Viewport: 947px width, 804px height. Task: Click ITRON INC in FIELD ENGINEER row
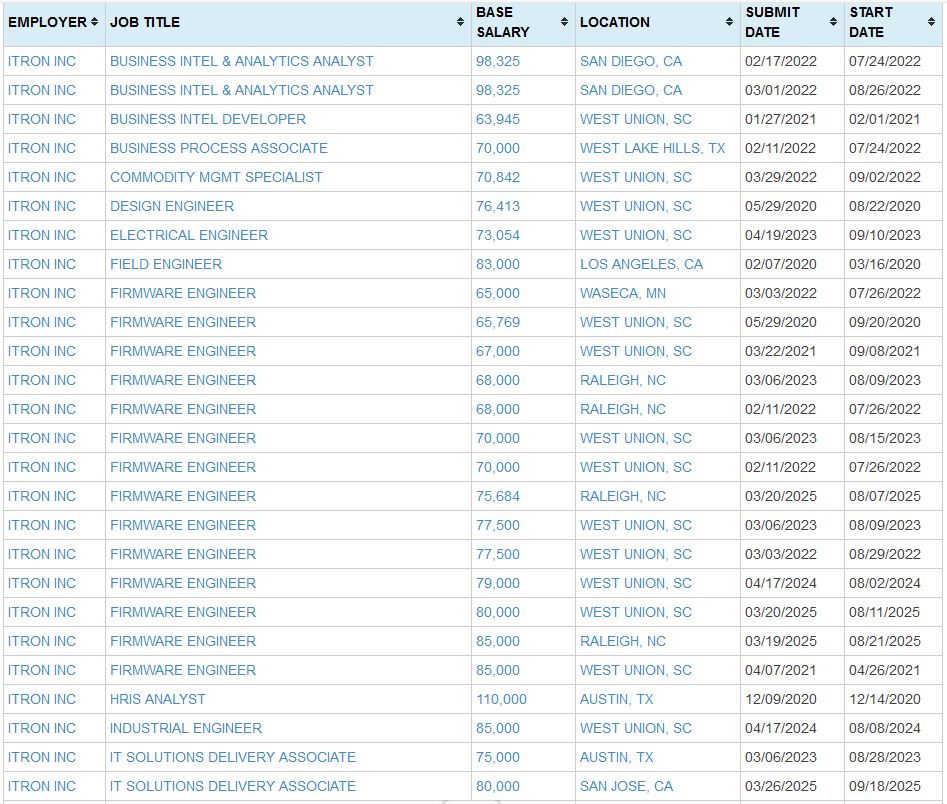(42, 264)
